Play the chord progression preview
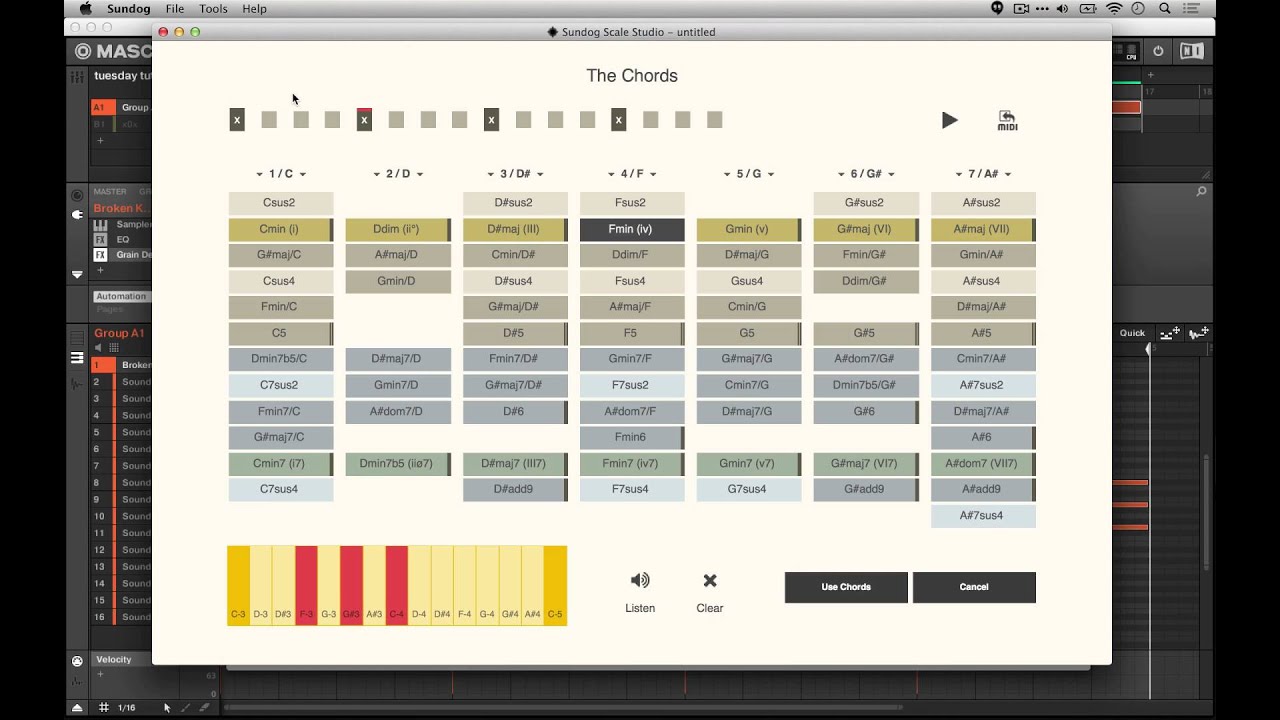Screen dimensions: 1280x720 [949, 120]
